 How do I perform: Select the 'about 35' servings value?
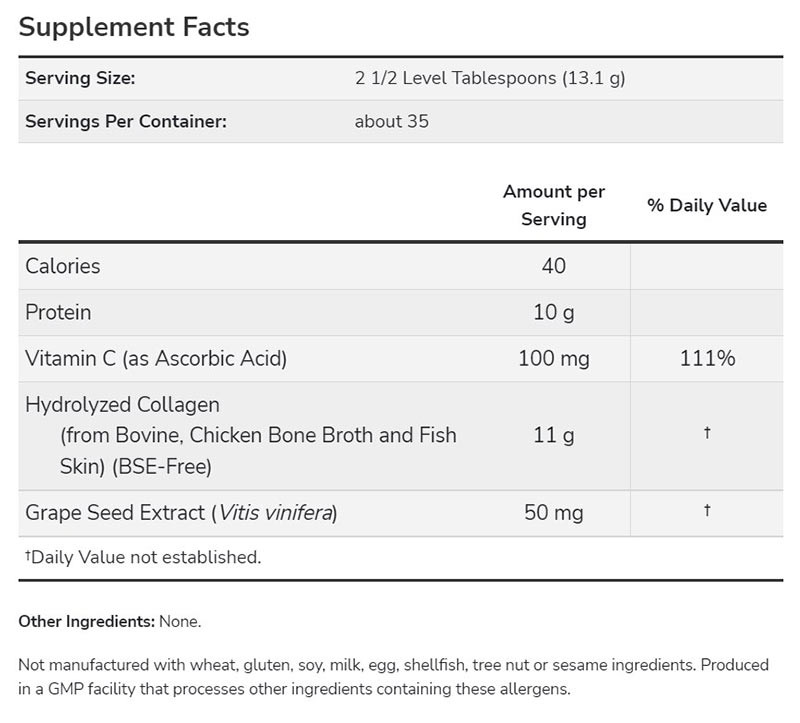pyautogui.click(x=392, y=122)
